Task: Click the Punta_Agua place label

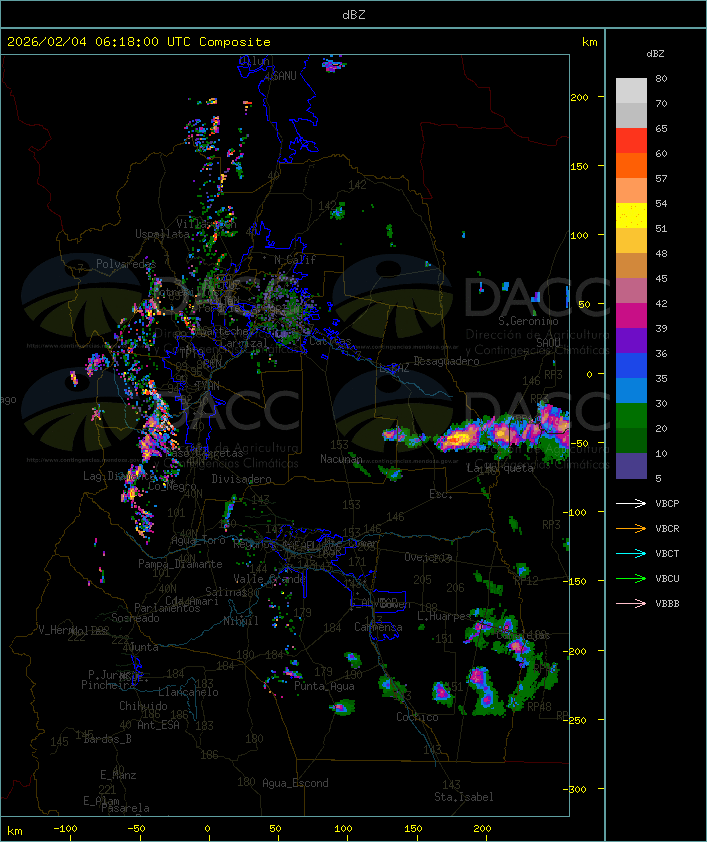Action: pyautogui.click(x=324, y=686)
